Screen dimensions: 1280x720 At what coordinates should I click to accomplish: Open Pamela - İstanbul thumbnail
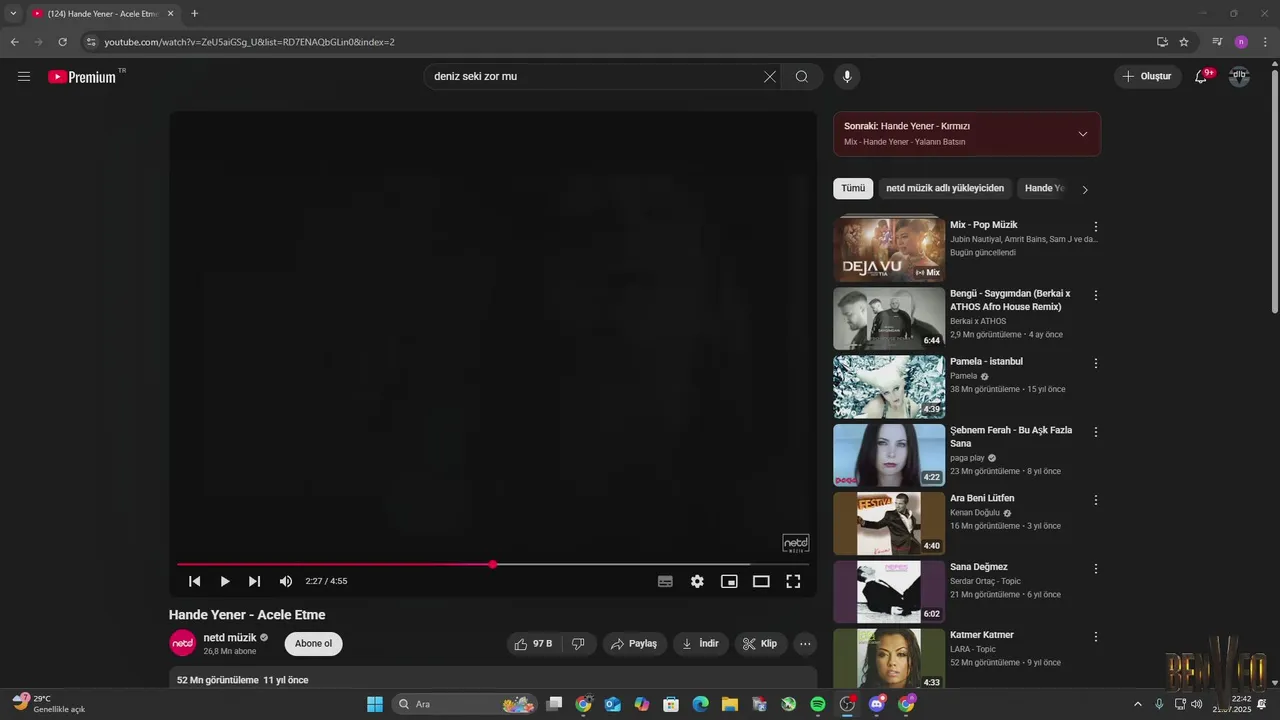(889, 387)
